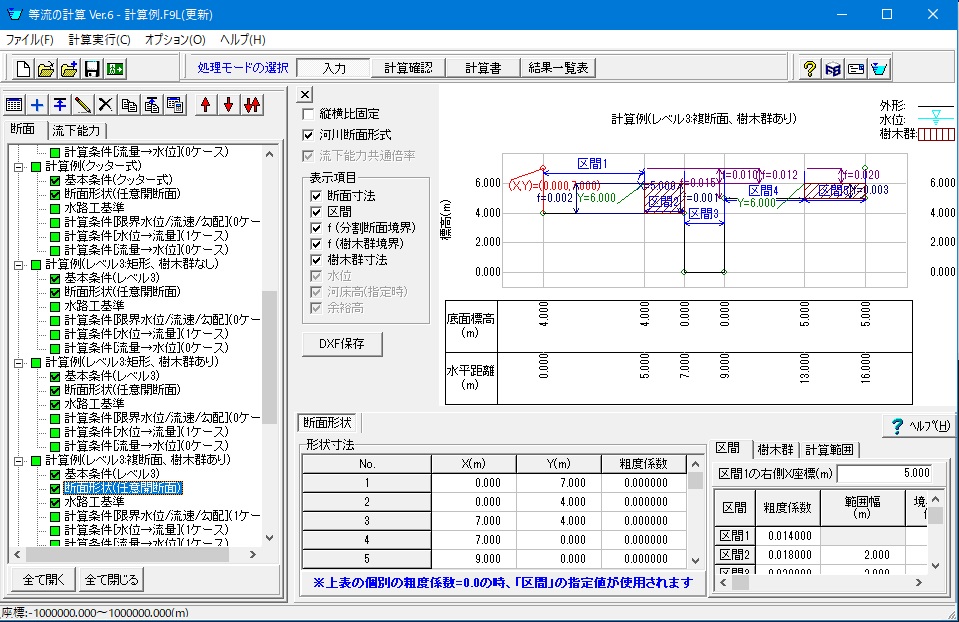Click the cyan water channel icon
The image size is (959, 622).
(878, 69)
